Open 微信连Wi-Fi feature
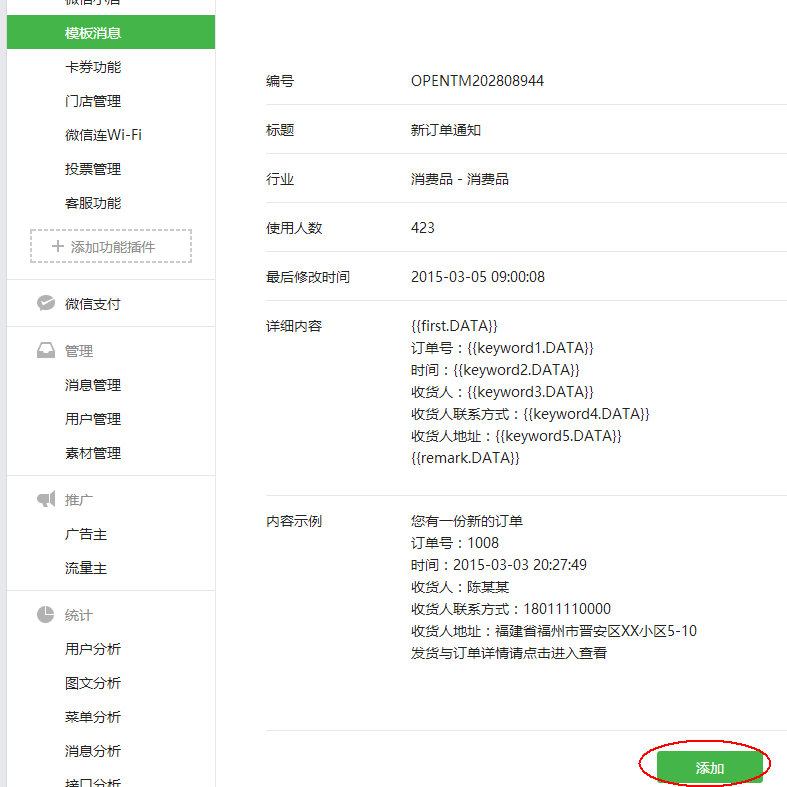The image size is (787, 787). (103, 135)
